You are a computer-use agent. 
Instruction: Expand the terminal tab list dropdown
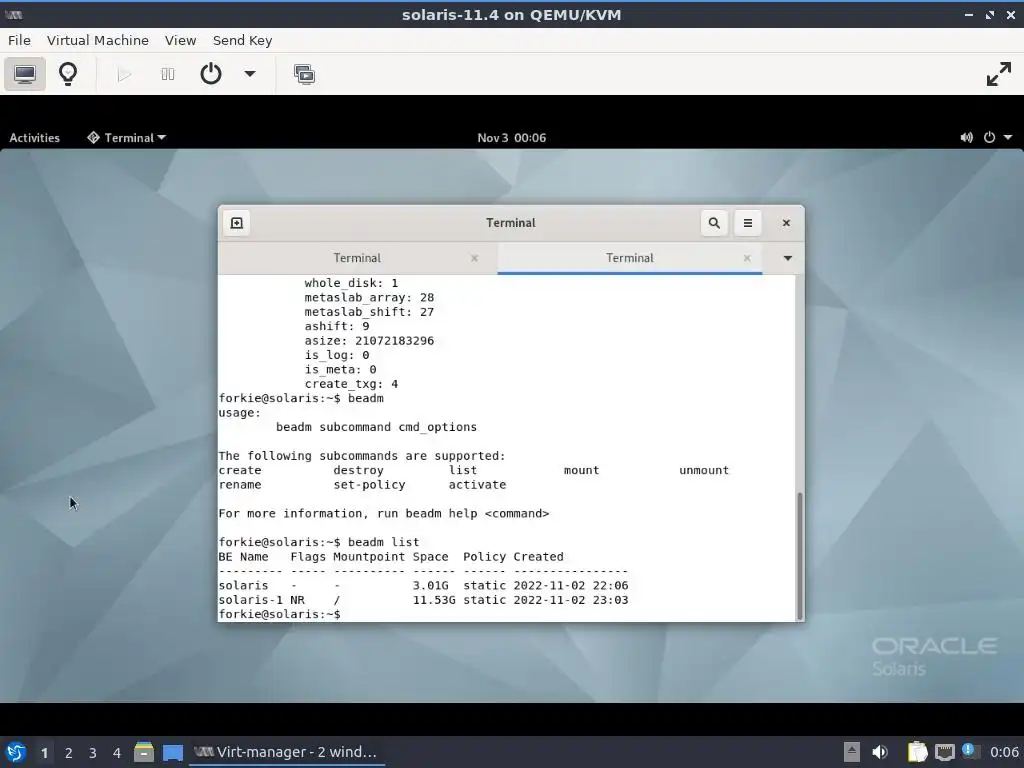click(x=788, y=258)
